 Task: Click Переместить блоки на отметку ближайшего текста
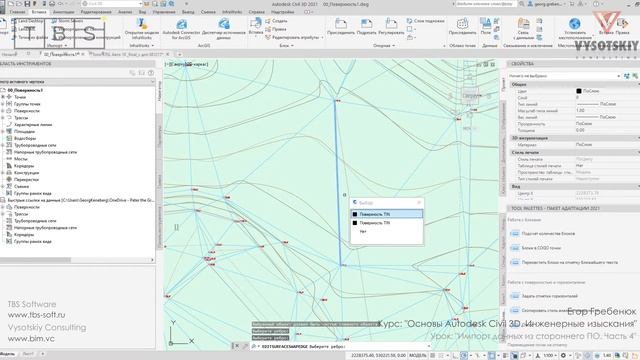(x=564, y=262)
